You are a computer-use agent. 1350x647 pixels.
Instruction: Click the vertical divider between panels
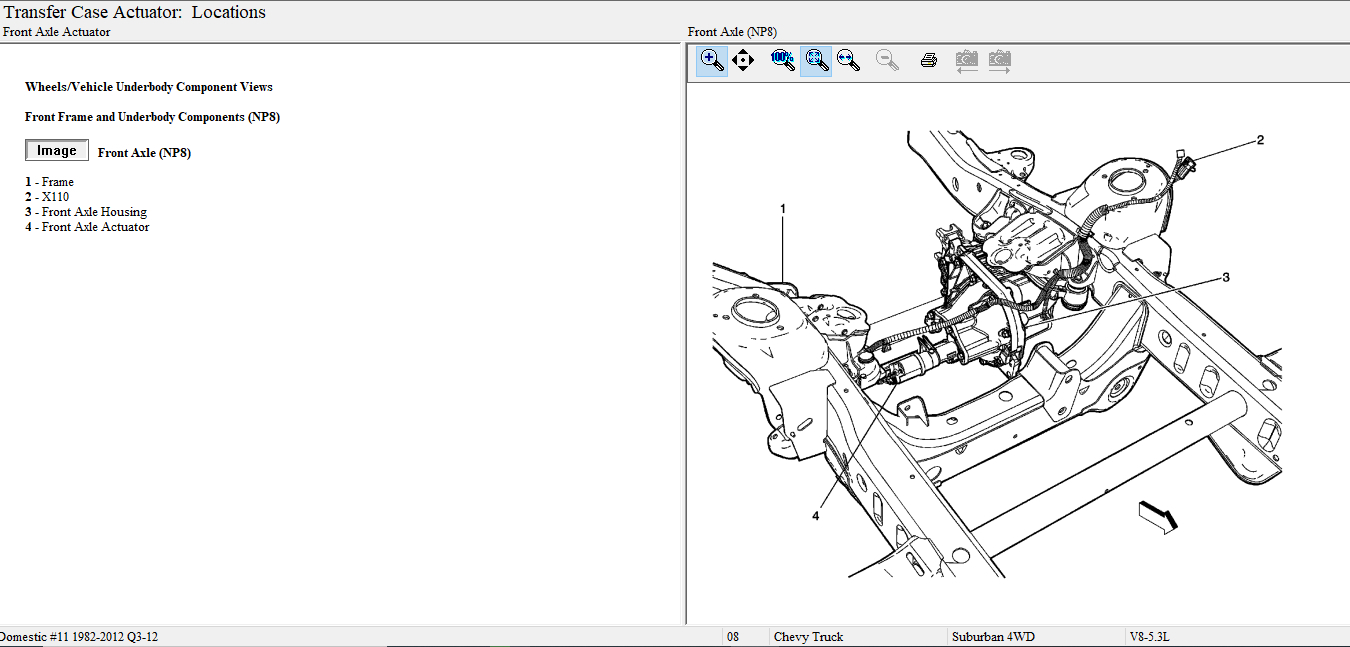coord(685,330)
